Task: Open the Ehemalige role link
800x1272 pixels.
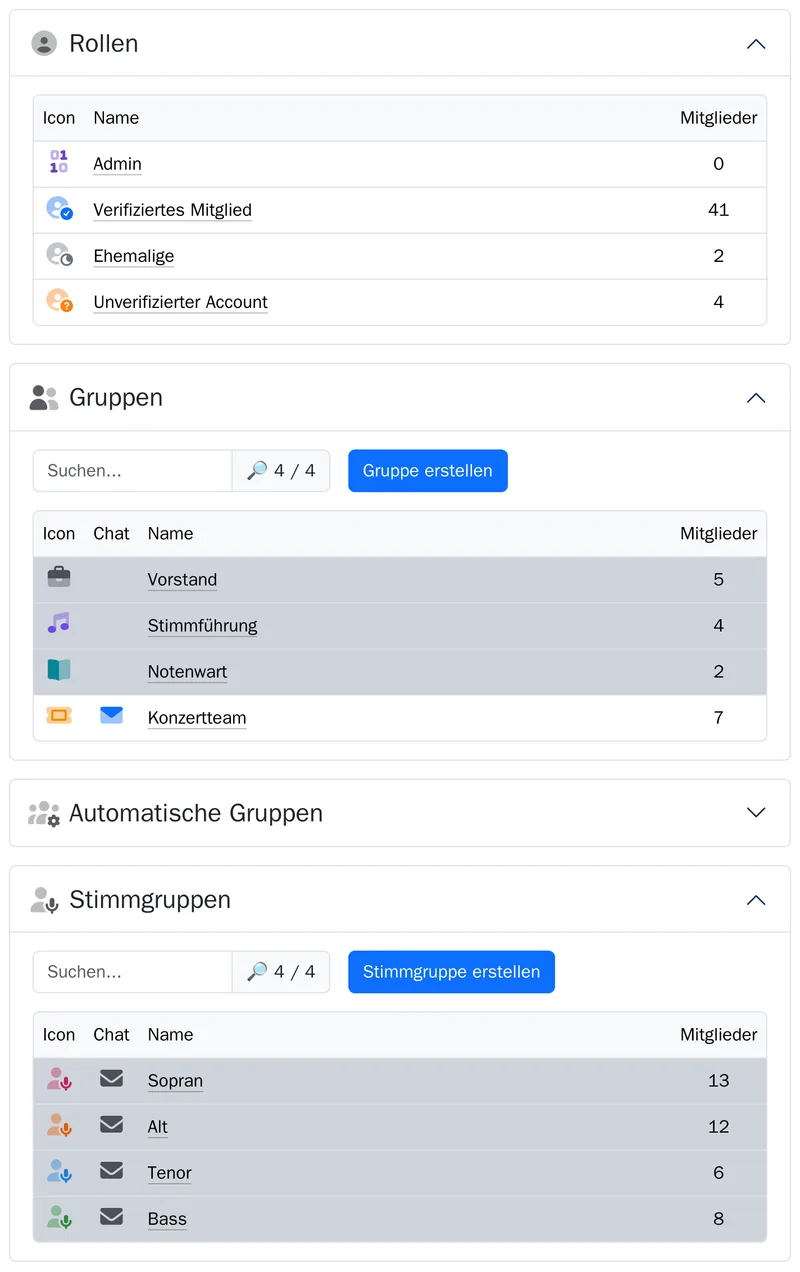Action: pos(134,256)
